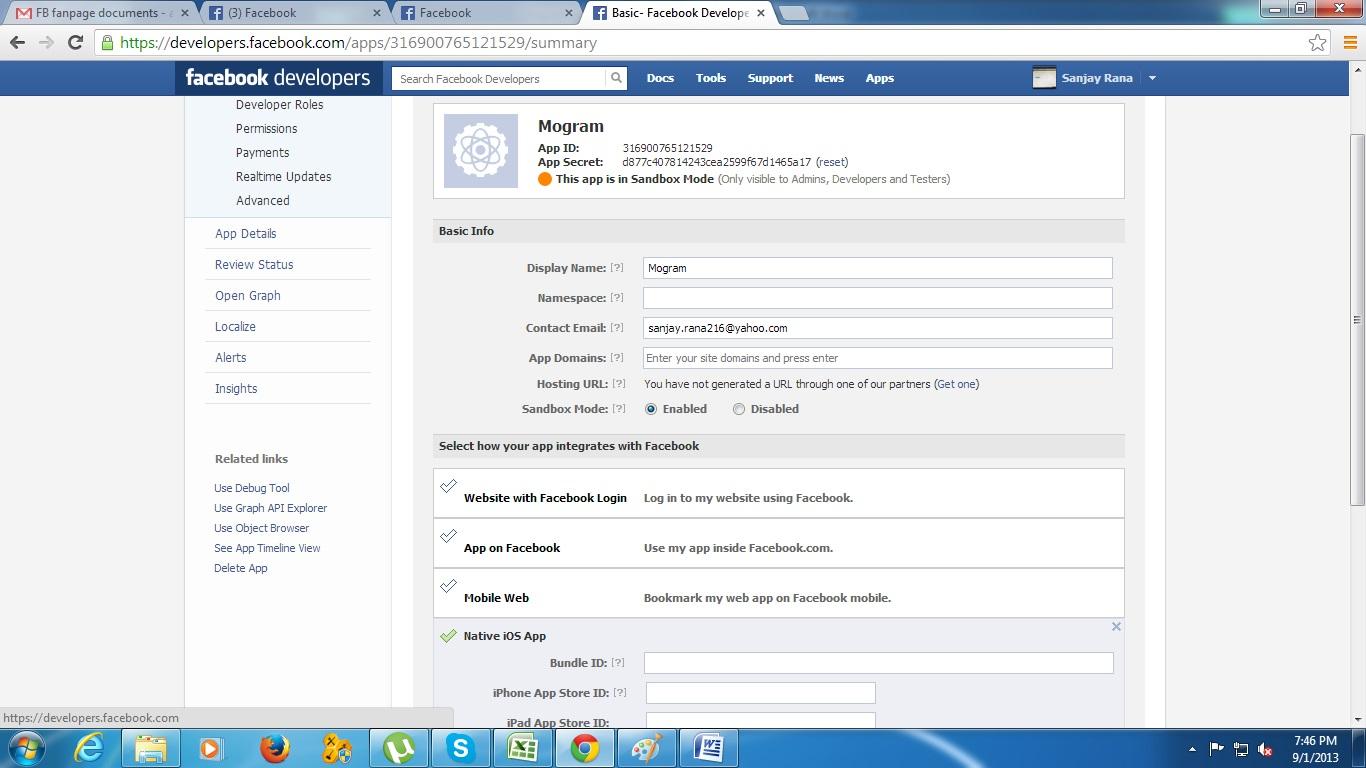The height and width of the screenshot is (768, 1366).
Task: Click the Get one hosting link
Action: pyautogui.click(x=956, y=384)
